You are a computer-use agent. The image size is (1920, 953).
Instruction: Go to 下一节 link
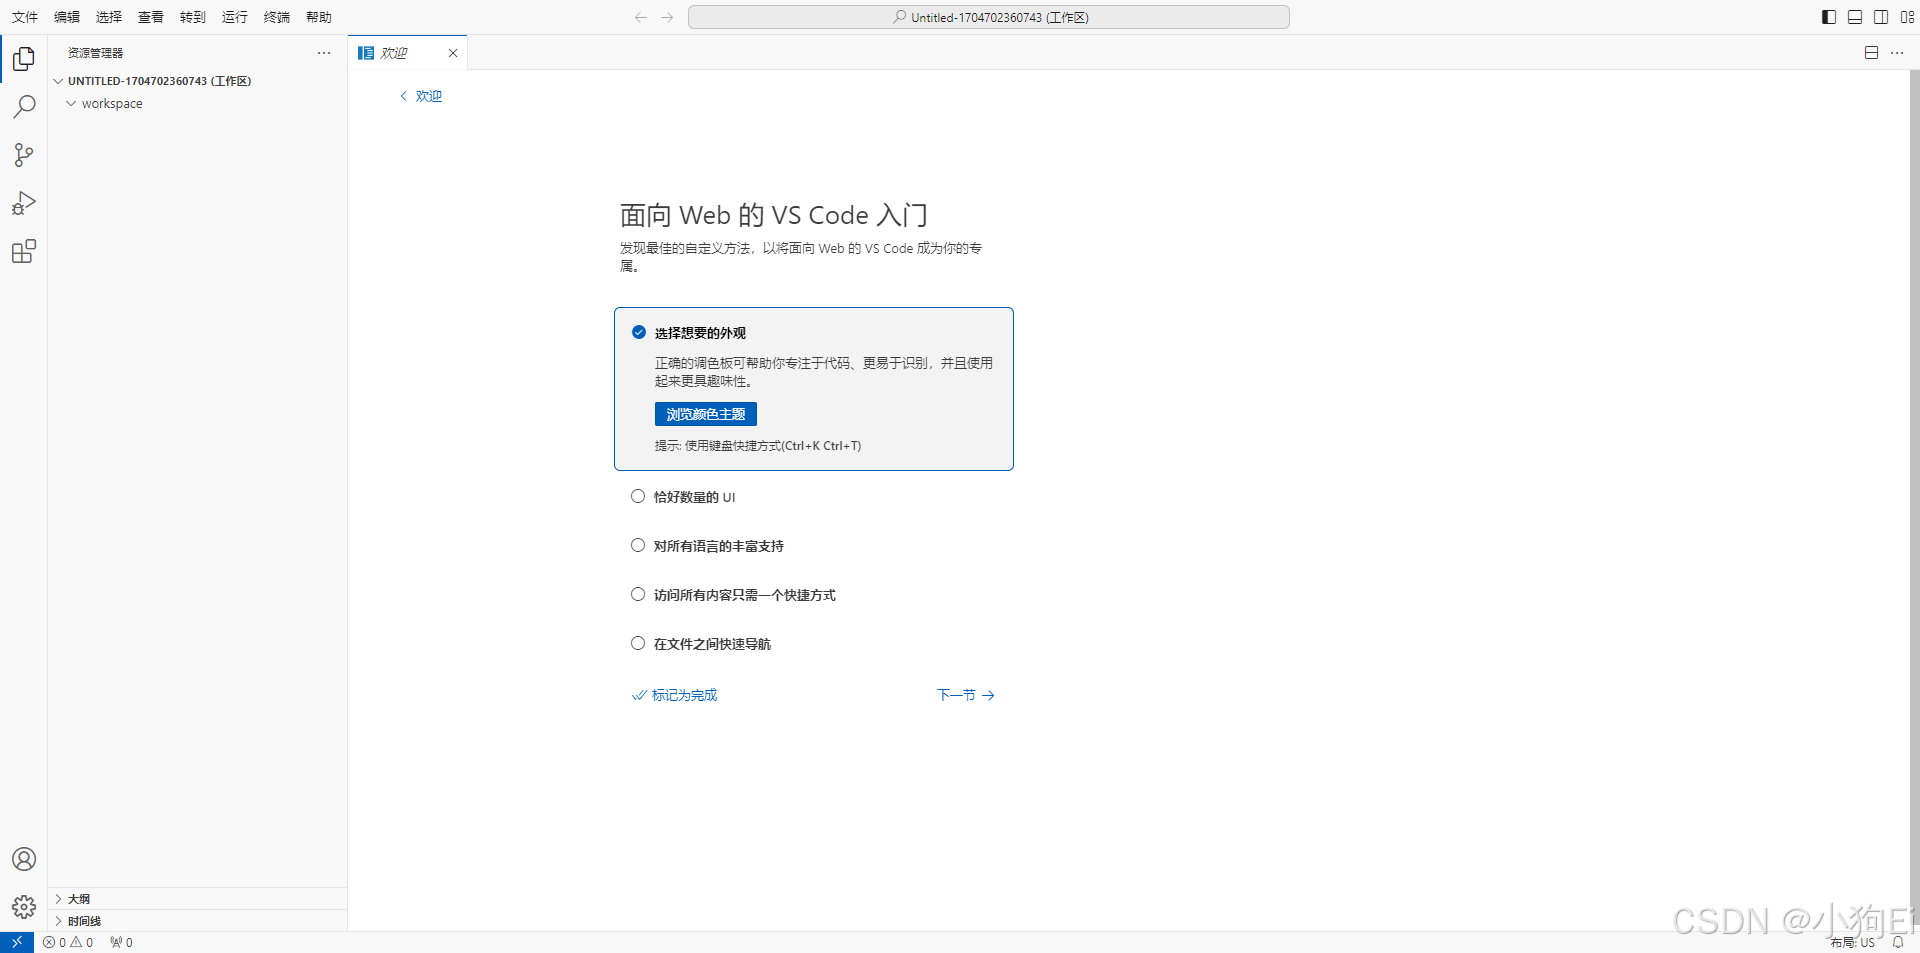966,695
